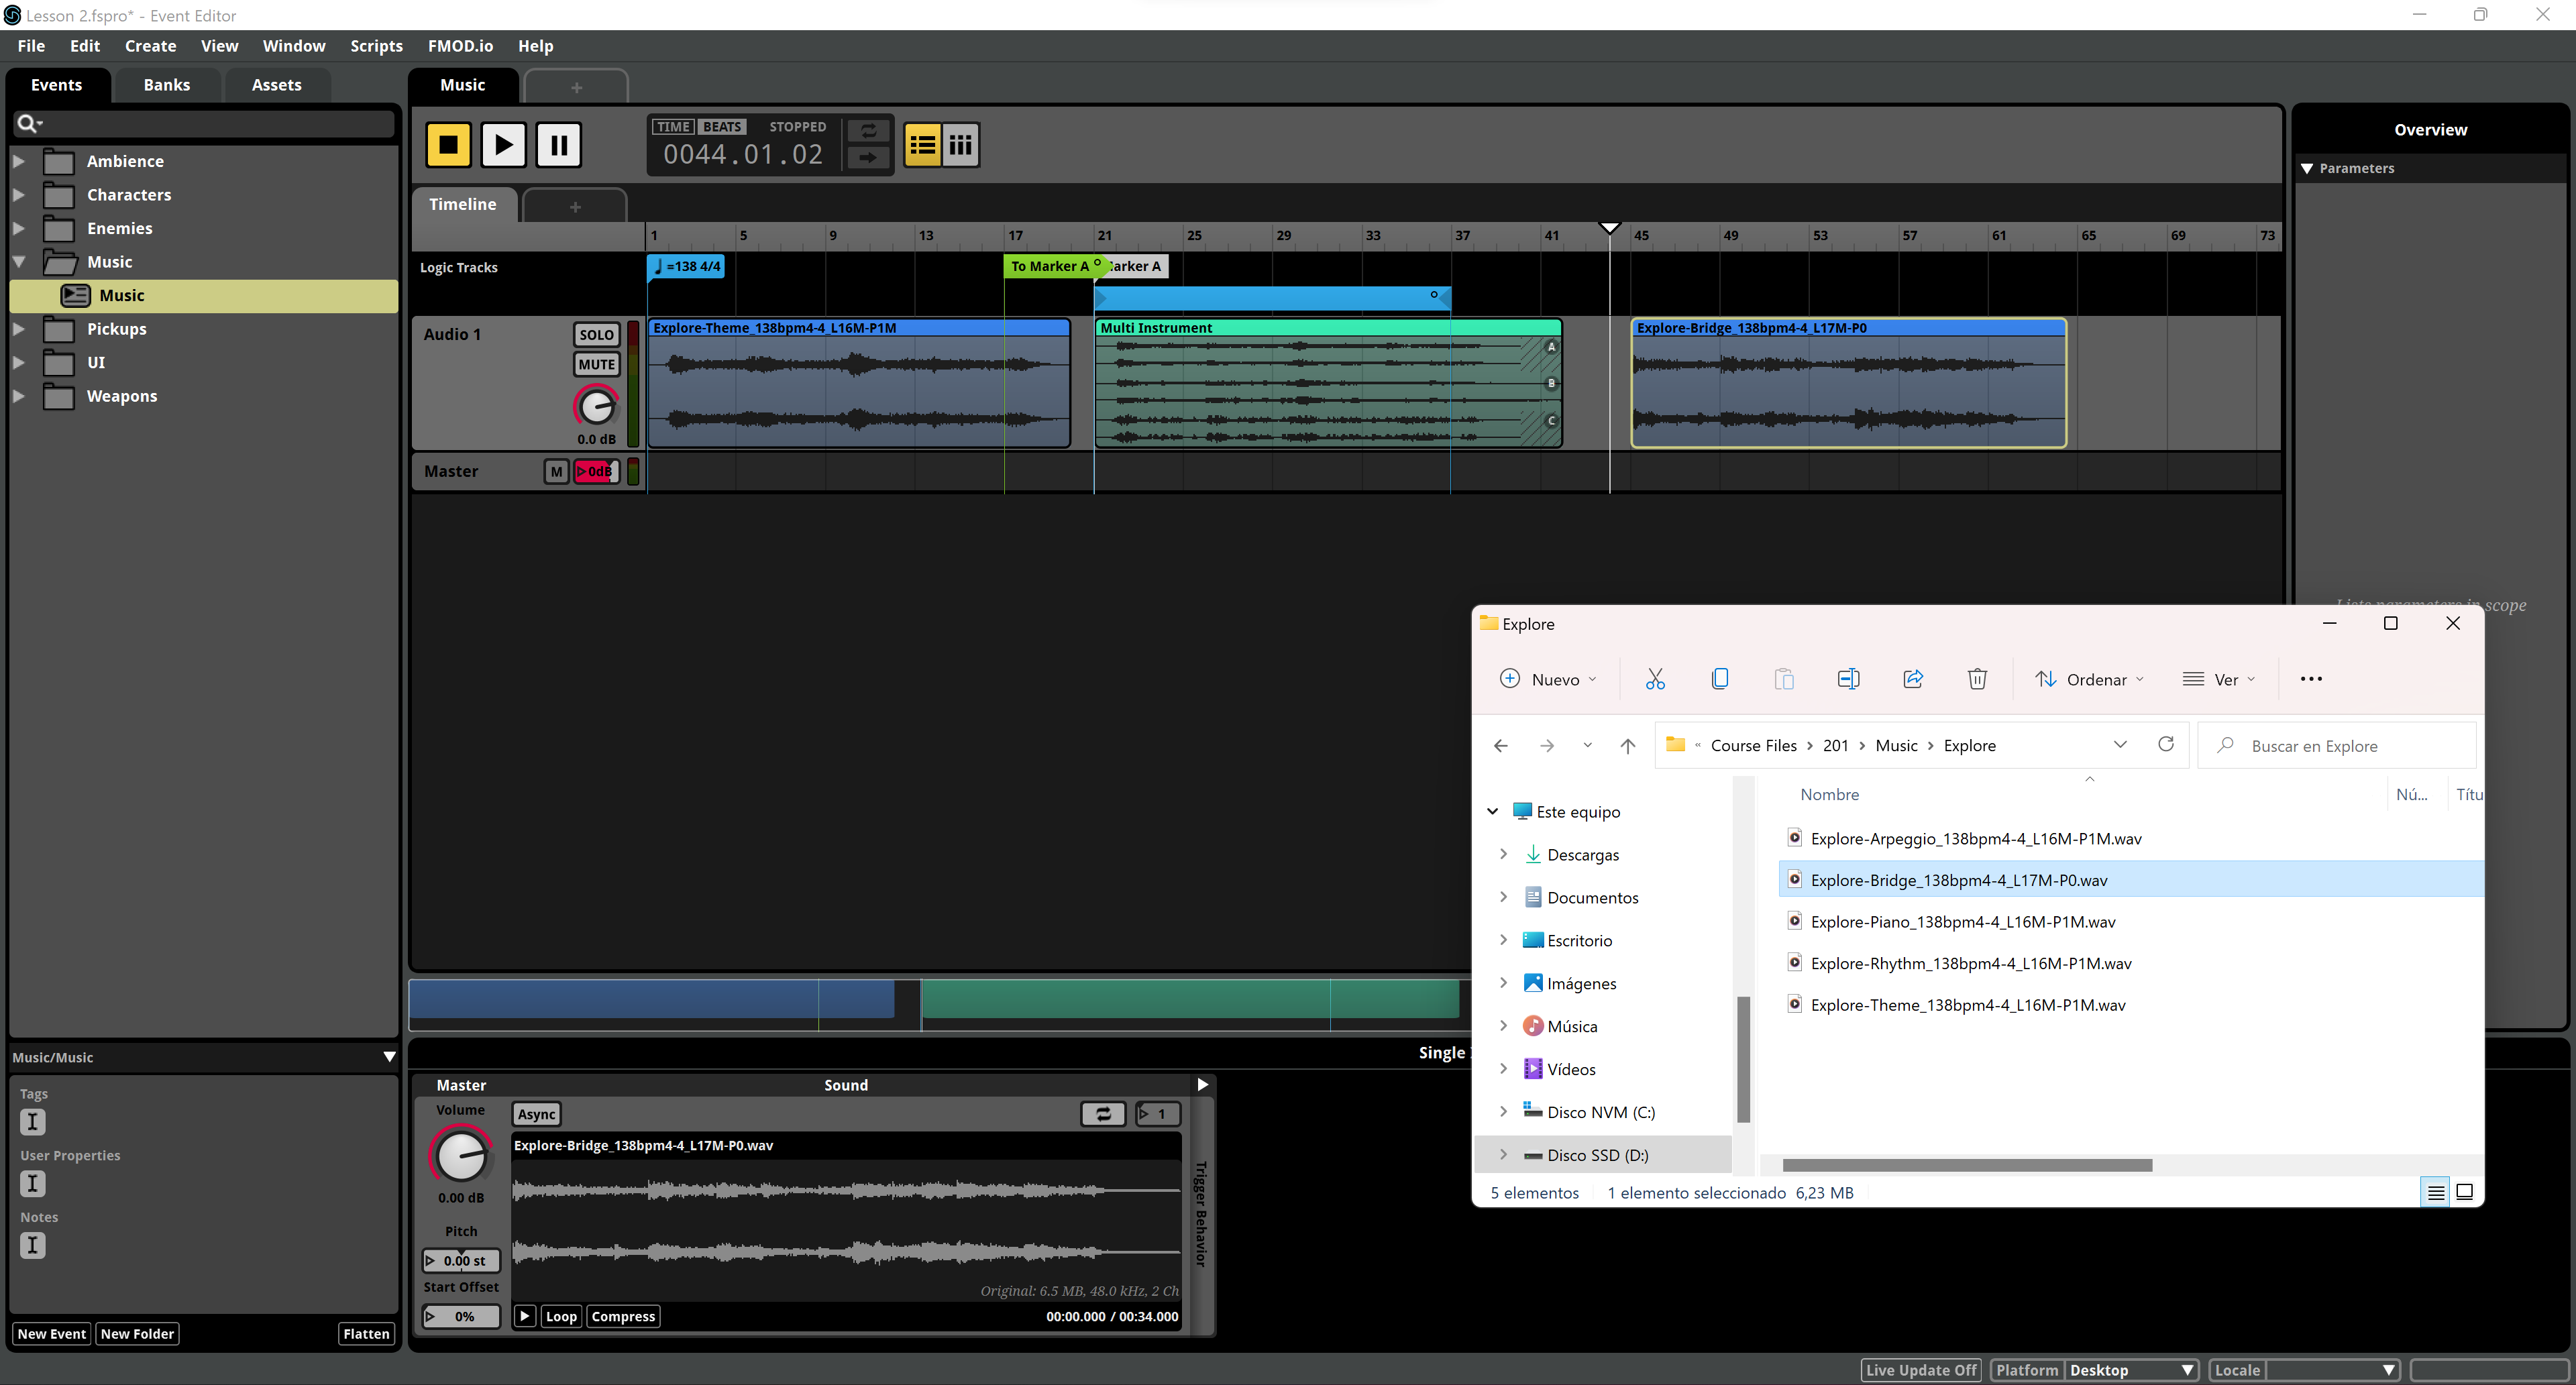2576x1385 pixels.
Task: Click the Master Volume knob in deck
Action: pyautogui.click(x=461, y=1156)
